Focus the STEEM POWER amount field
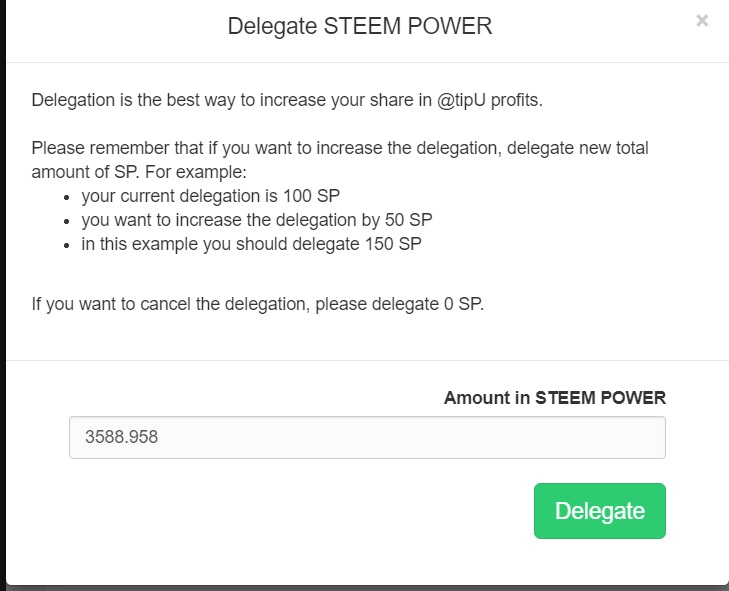Screen dimensions: 729x591 coord(367,438)
